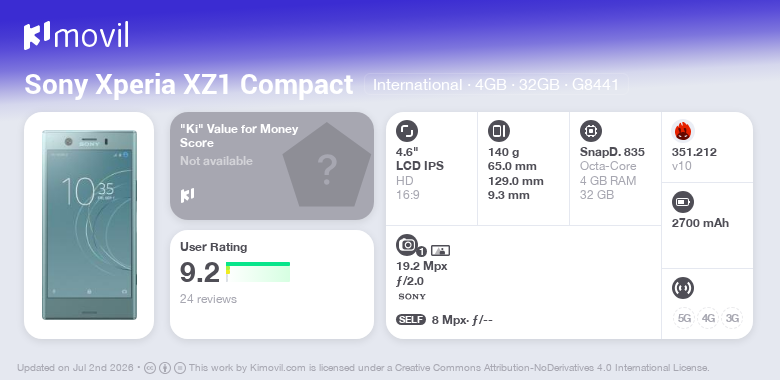
Task: Click the Sony Xperia phone image
Action: click(89, 225)
